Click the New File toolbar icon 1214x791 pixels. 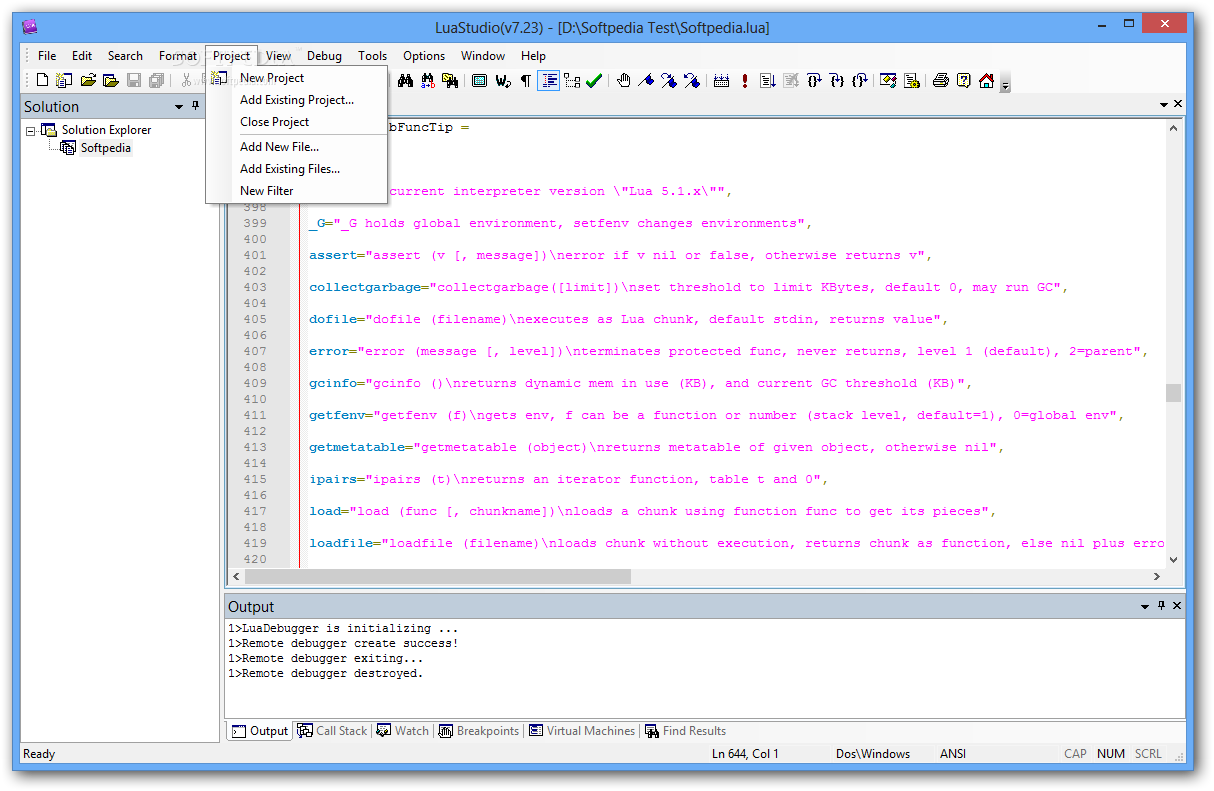click(x=42, y=81)
